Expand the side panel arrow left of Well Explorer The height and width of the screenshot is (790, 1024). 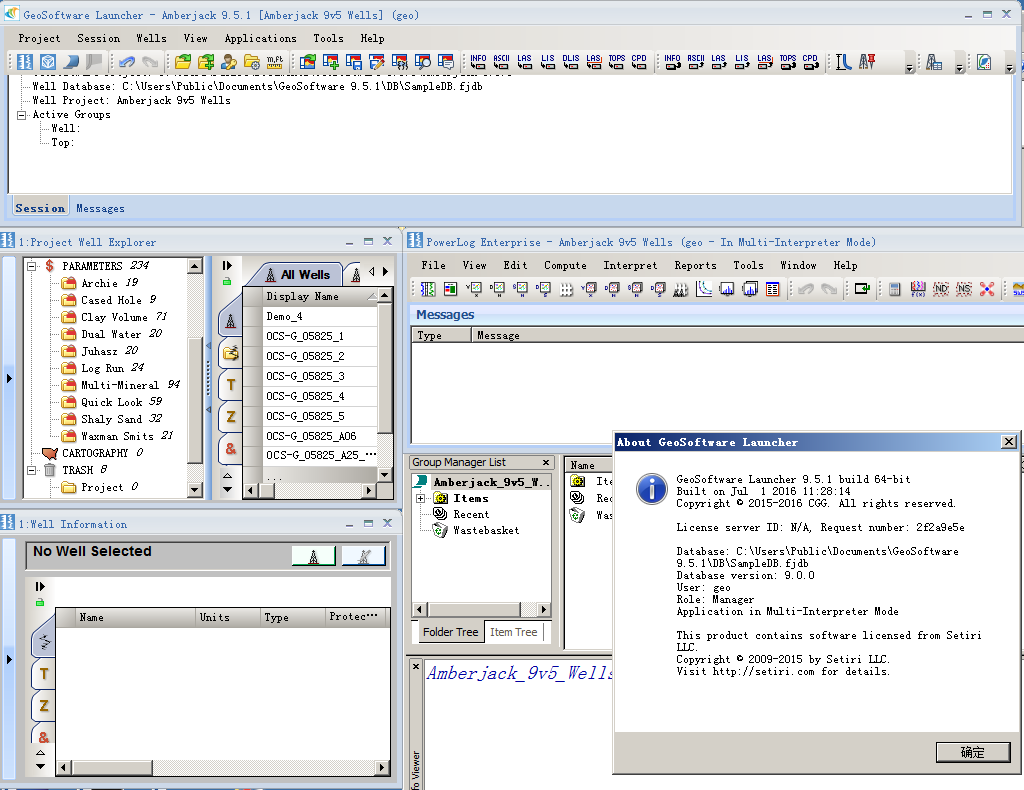(8, 378)
